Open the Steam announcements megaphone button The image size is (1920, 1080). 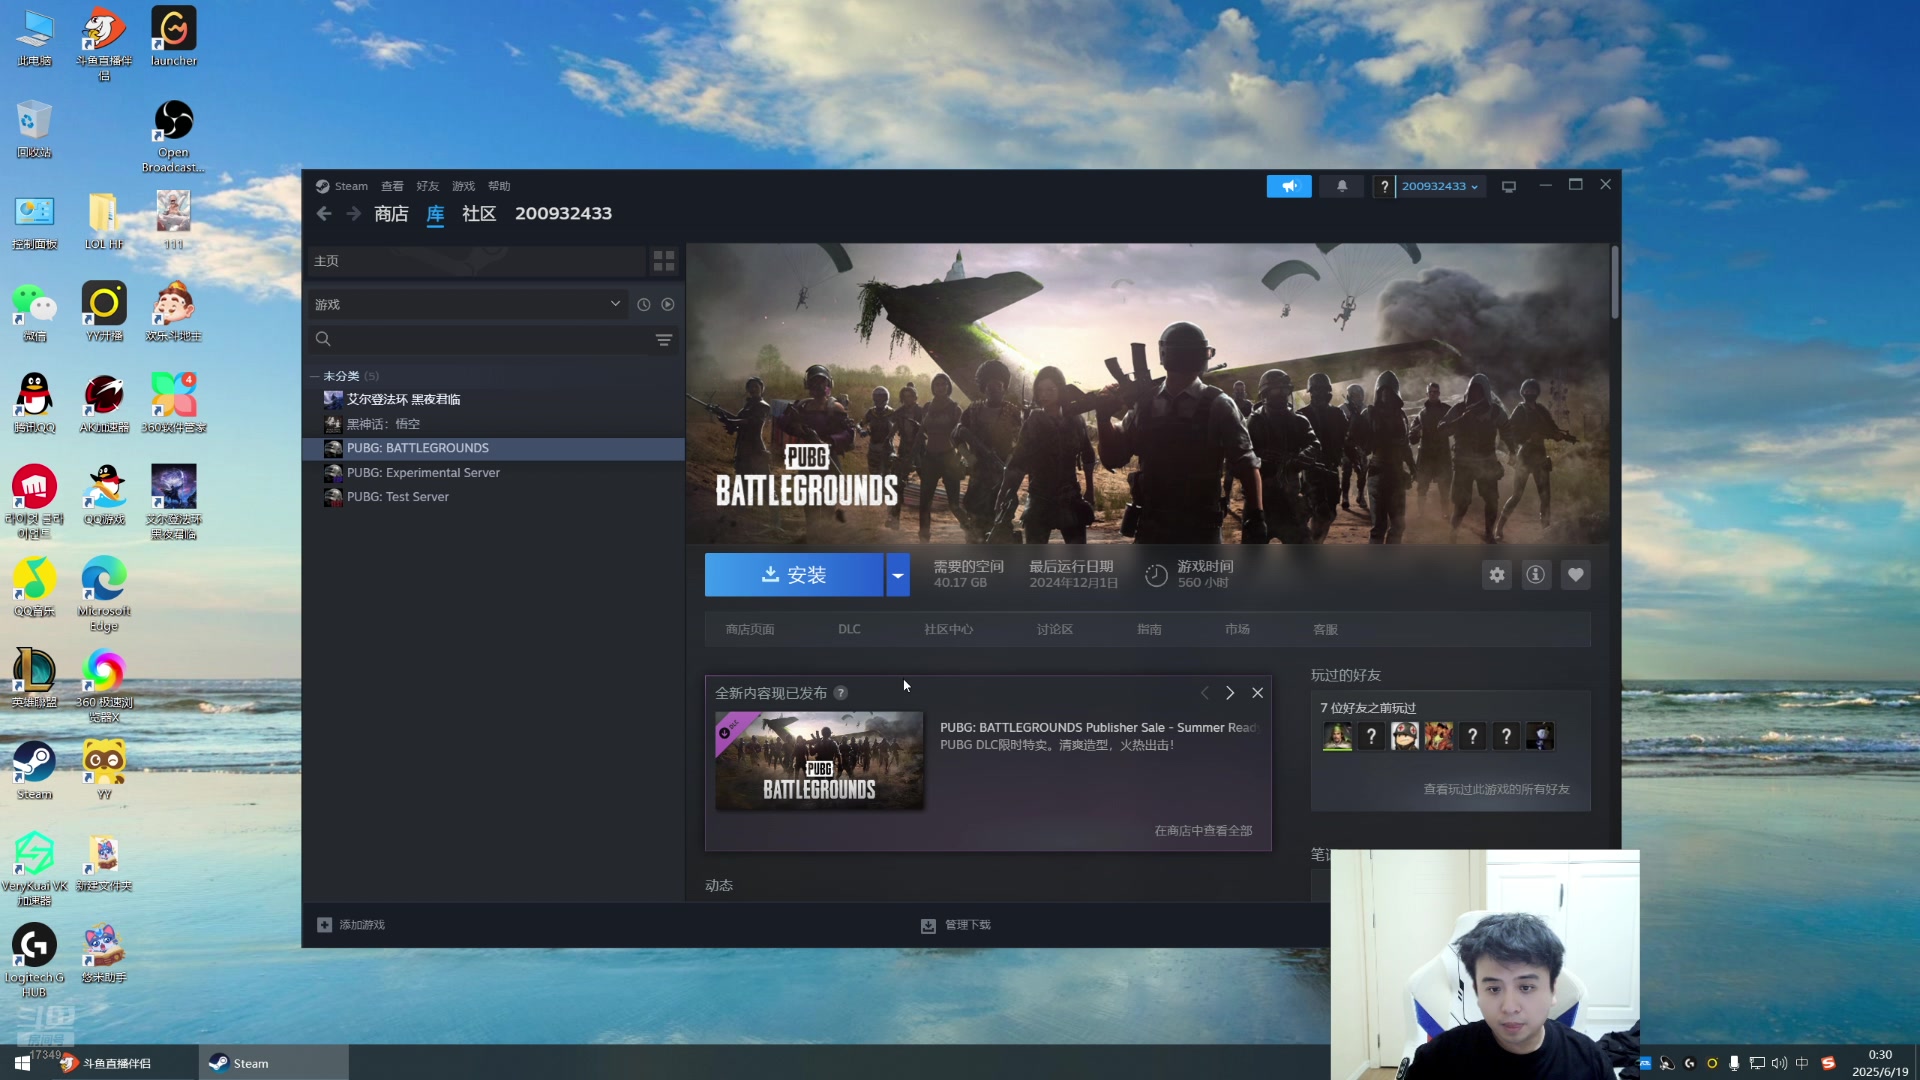[1289, 186]
